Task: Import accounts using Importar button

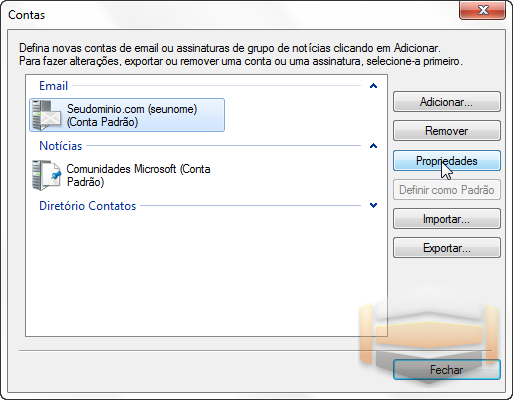Action: pyautogui.click(x=447, y=219)
